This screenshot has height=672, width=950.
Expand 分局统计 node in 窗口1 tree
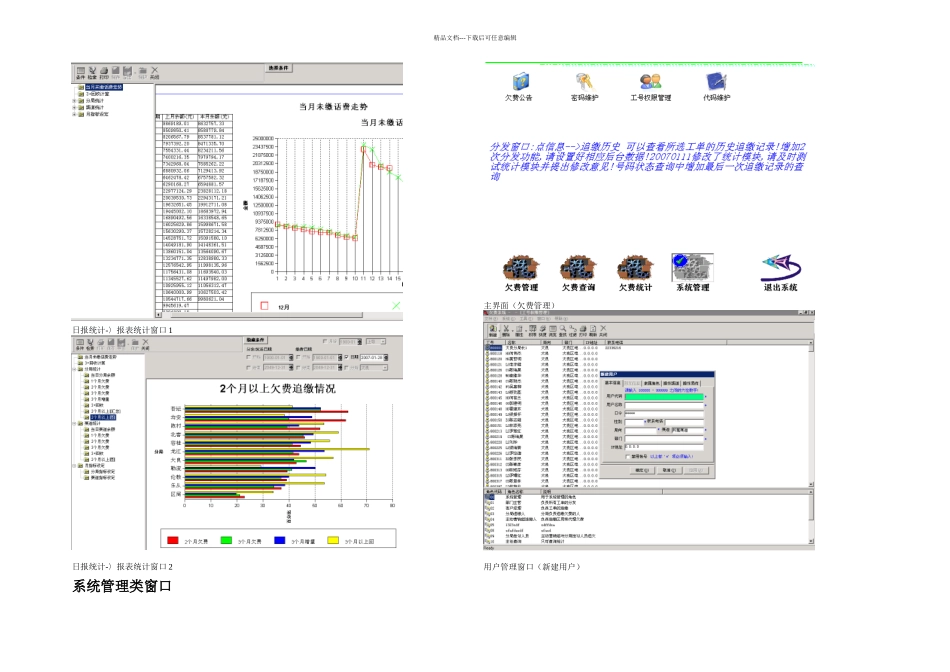(x=75, y=101)
